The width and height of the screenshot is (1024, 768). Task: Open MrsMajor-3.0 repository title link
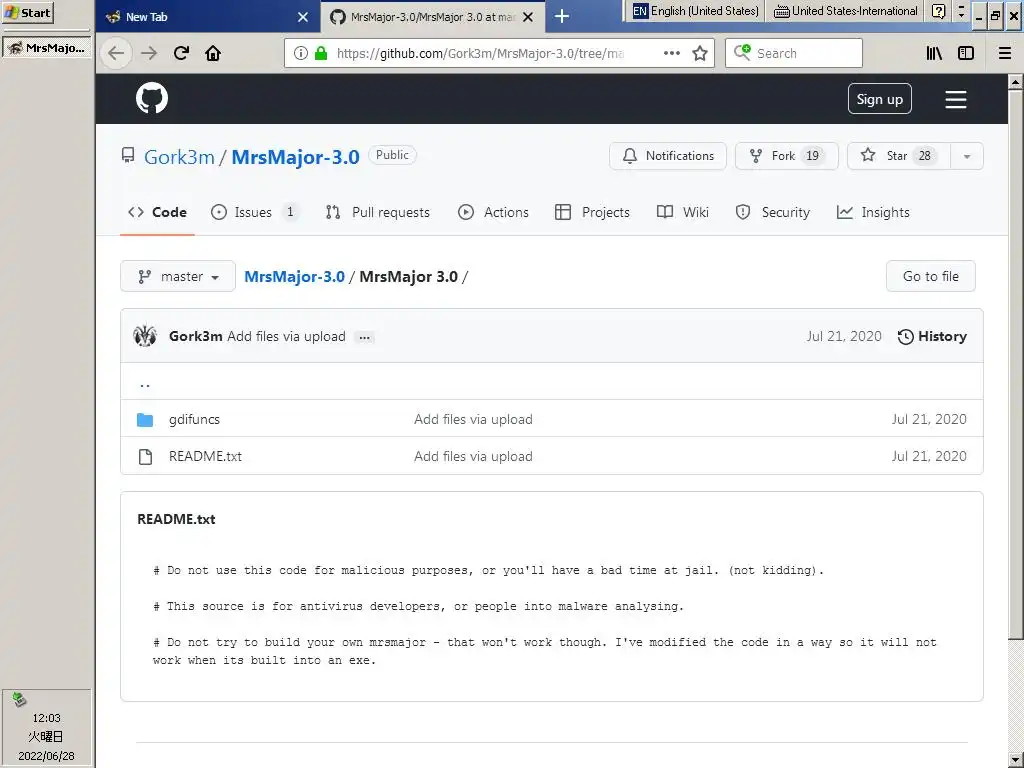pyautogui.click(x=295, y=157)
